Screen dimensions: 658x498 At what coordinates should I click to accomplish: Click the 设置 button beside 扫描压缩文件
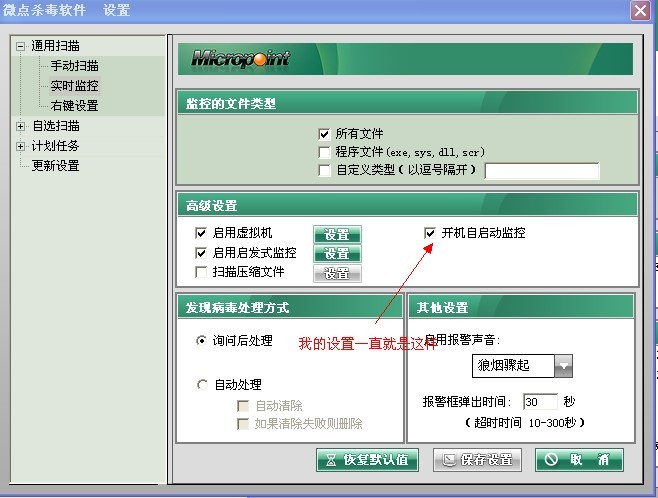(x=337, y=274)
